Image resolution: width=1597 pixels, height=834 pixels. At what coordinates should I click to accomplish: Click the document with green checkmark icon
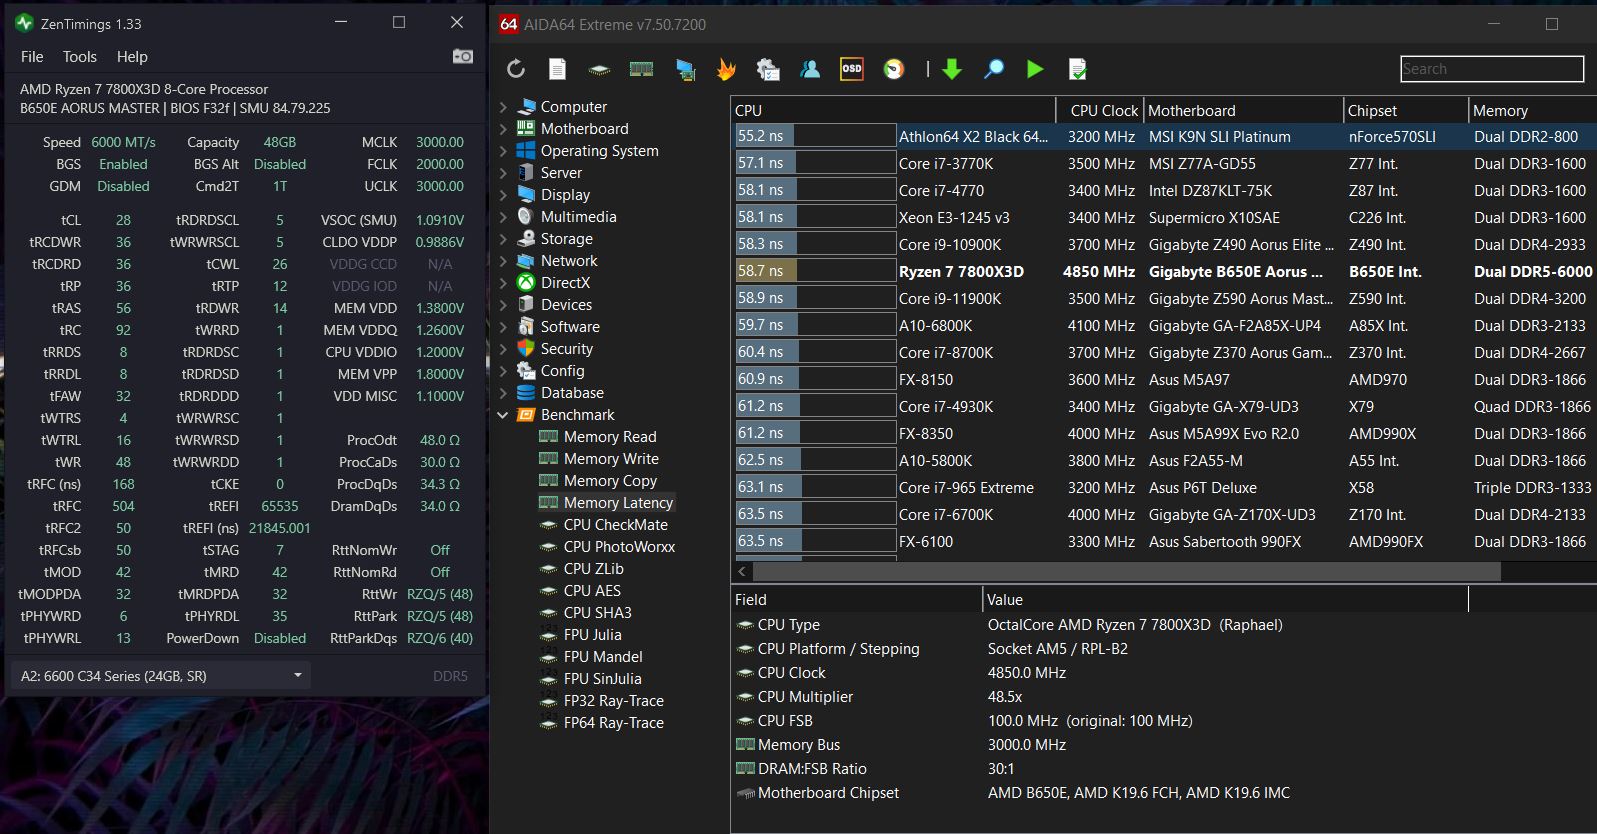[x=1077, y=69]
